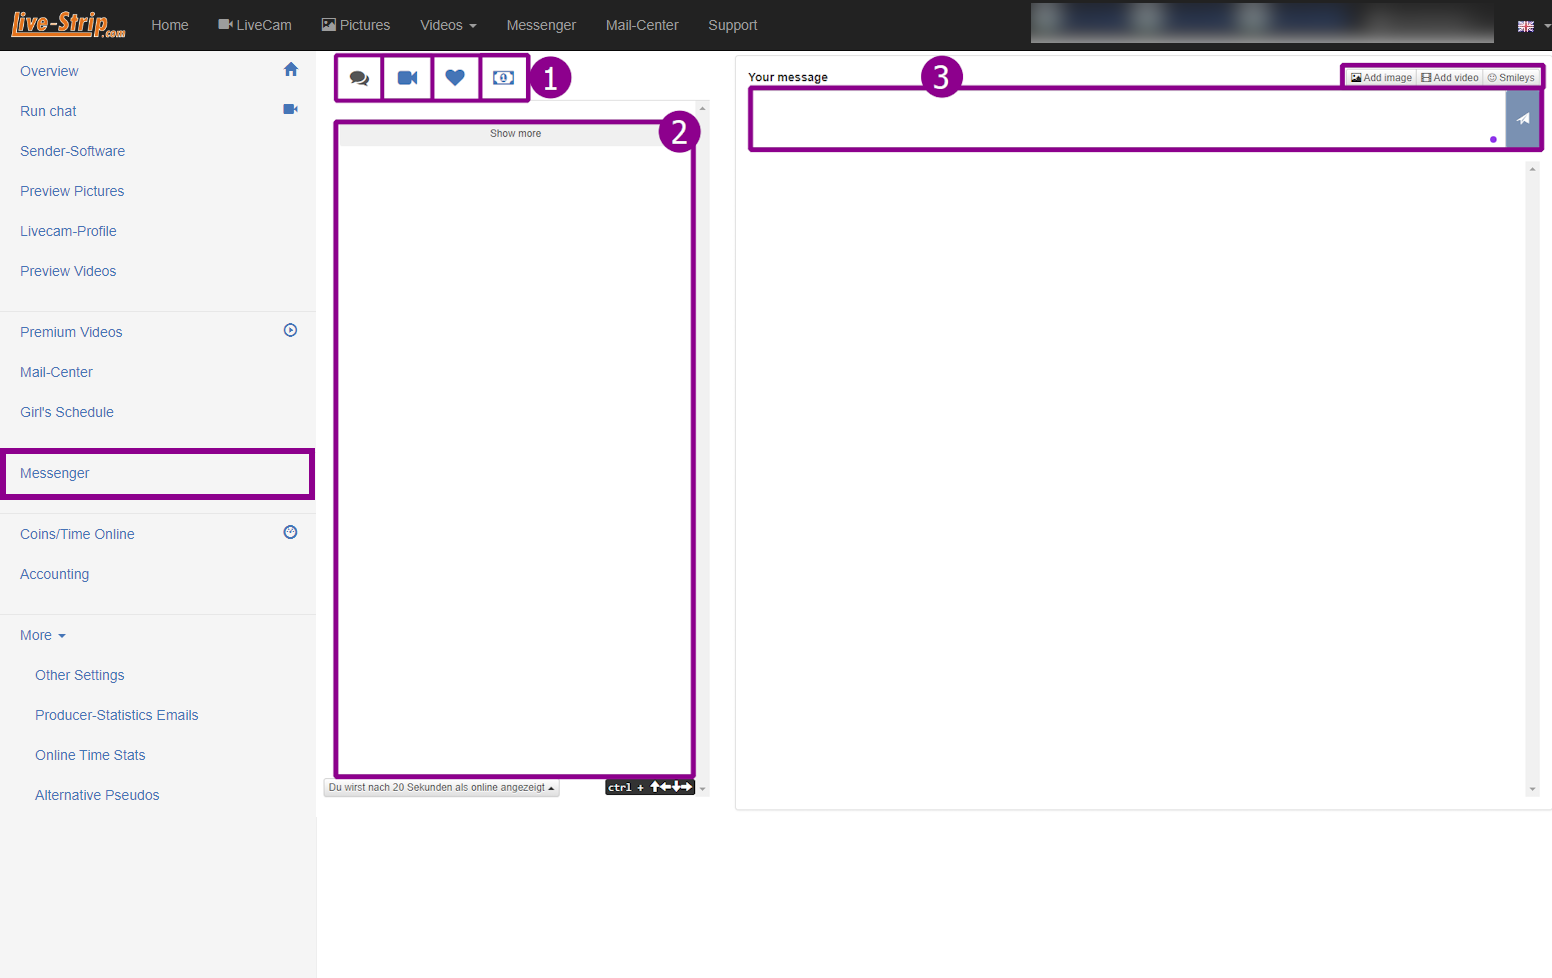Click Show more in conversation list
Screen dimensions: 1552x978
coord(515,134)
